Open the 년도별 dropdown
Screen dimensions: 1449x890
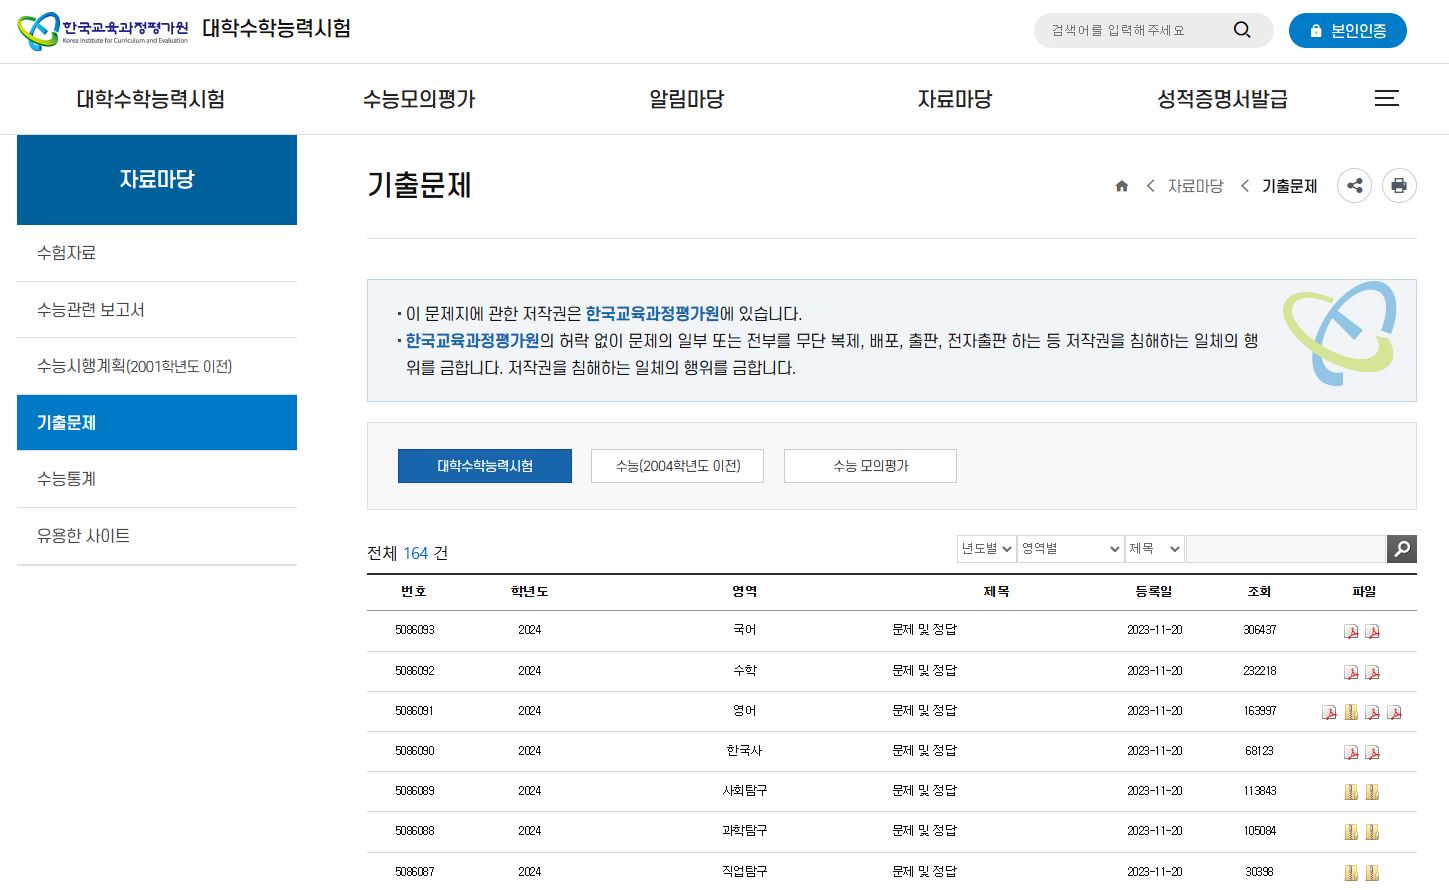(985, 548)
